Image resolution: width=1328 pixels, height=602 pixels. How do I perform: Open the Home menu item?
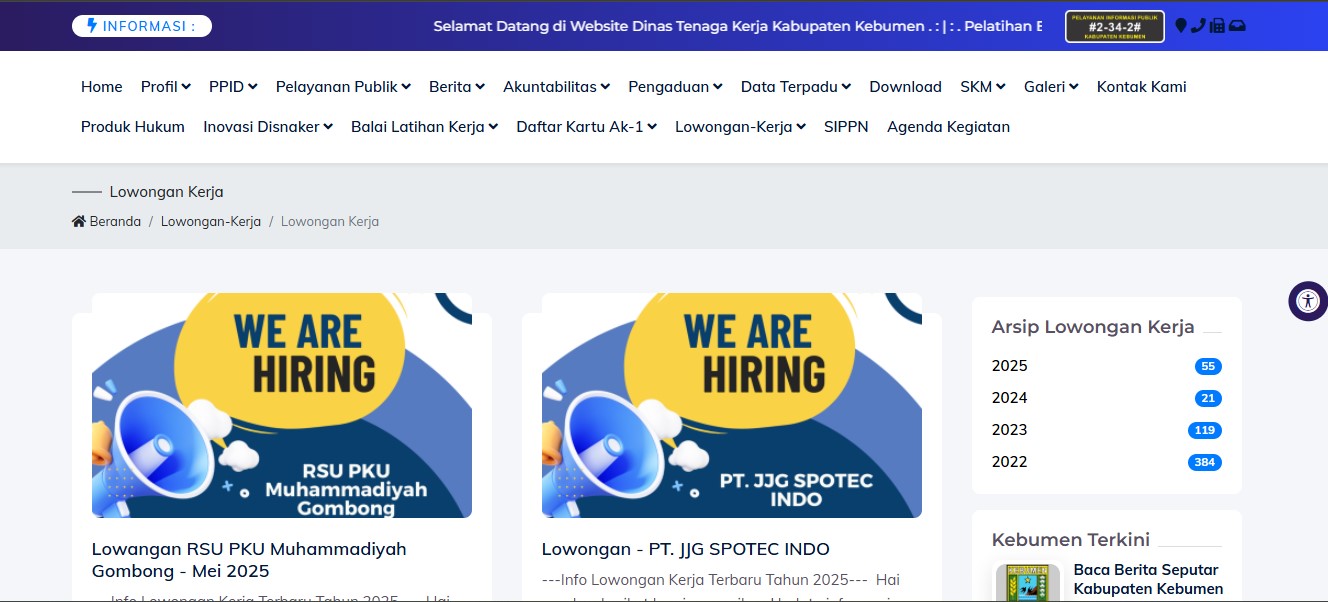(x=102, y=87)
